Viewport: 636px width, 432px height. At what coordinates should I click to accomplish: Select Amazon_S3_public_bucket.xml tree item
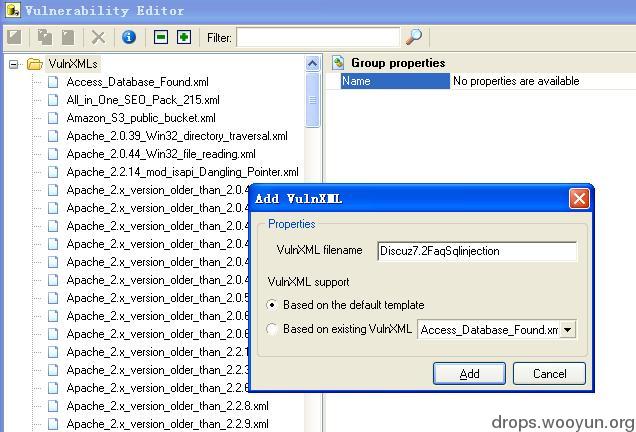point(141,118)
